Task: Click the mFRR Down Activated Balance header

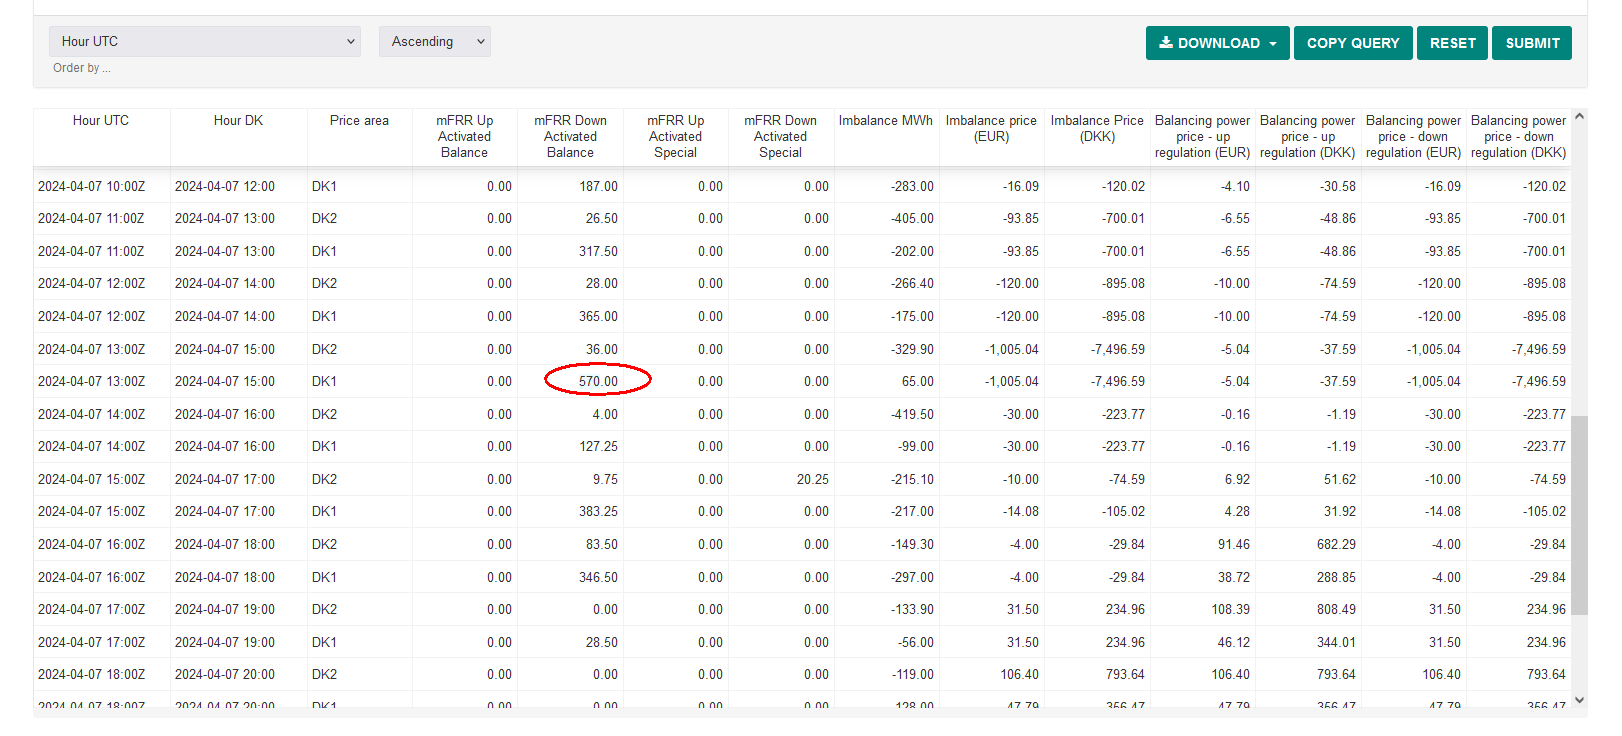Action: pyautogui.click(x=570, y=136)
